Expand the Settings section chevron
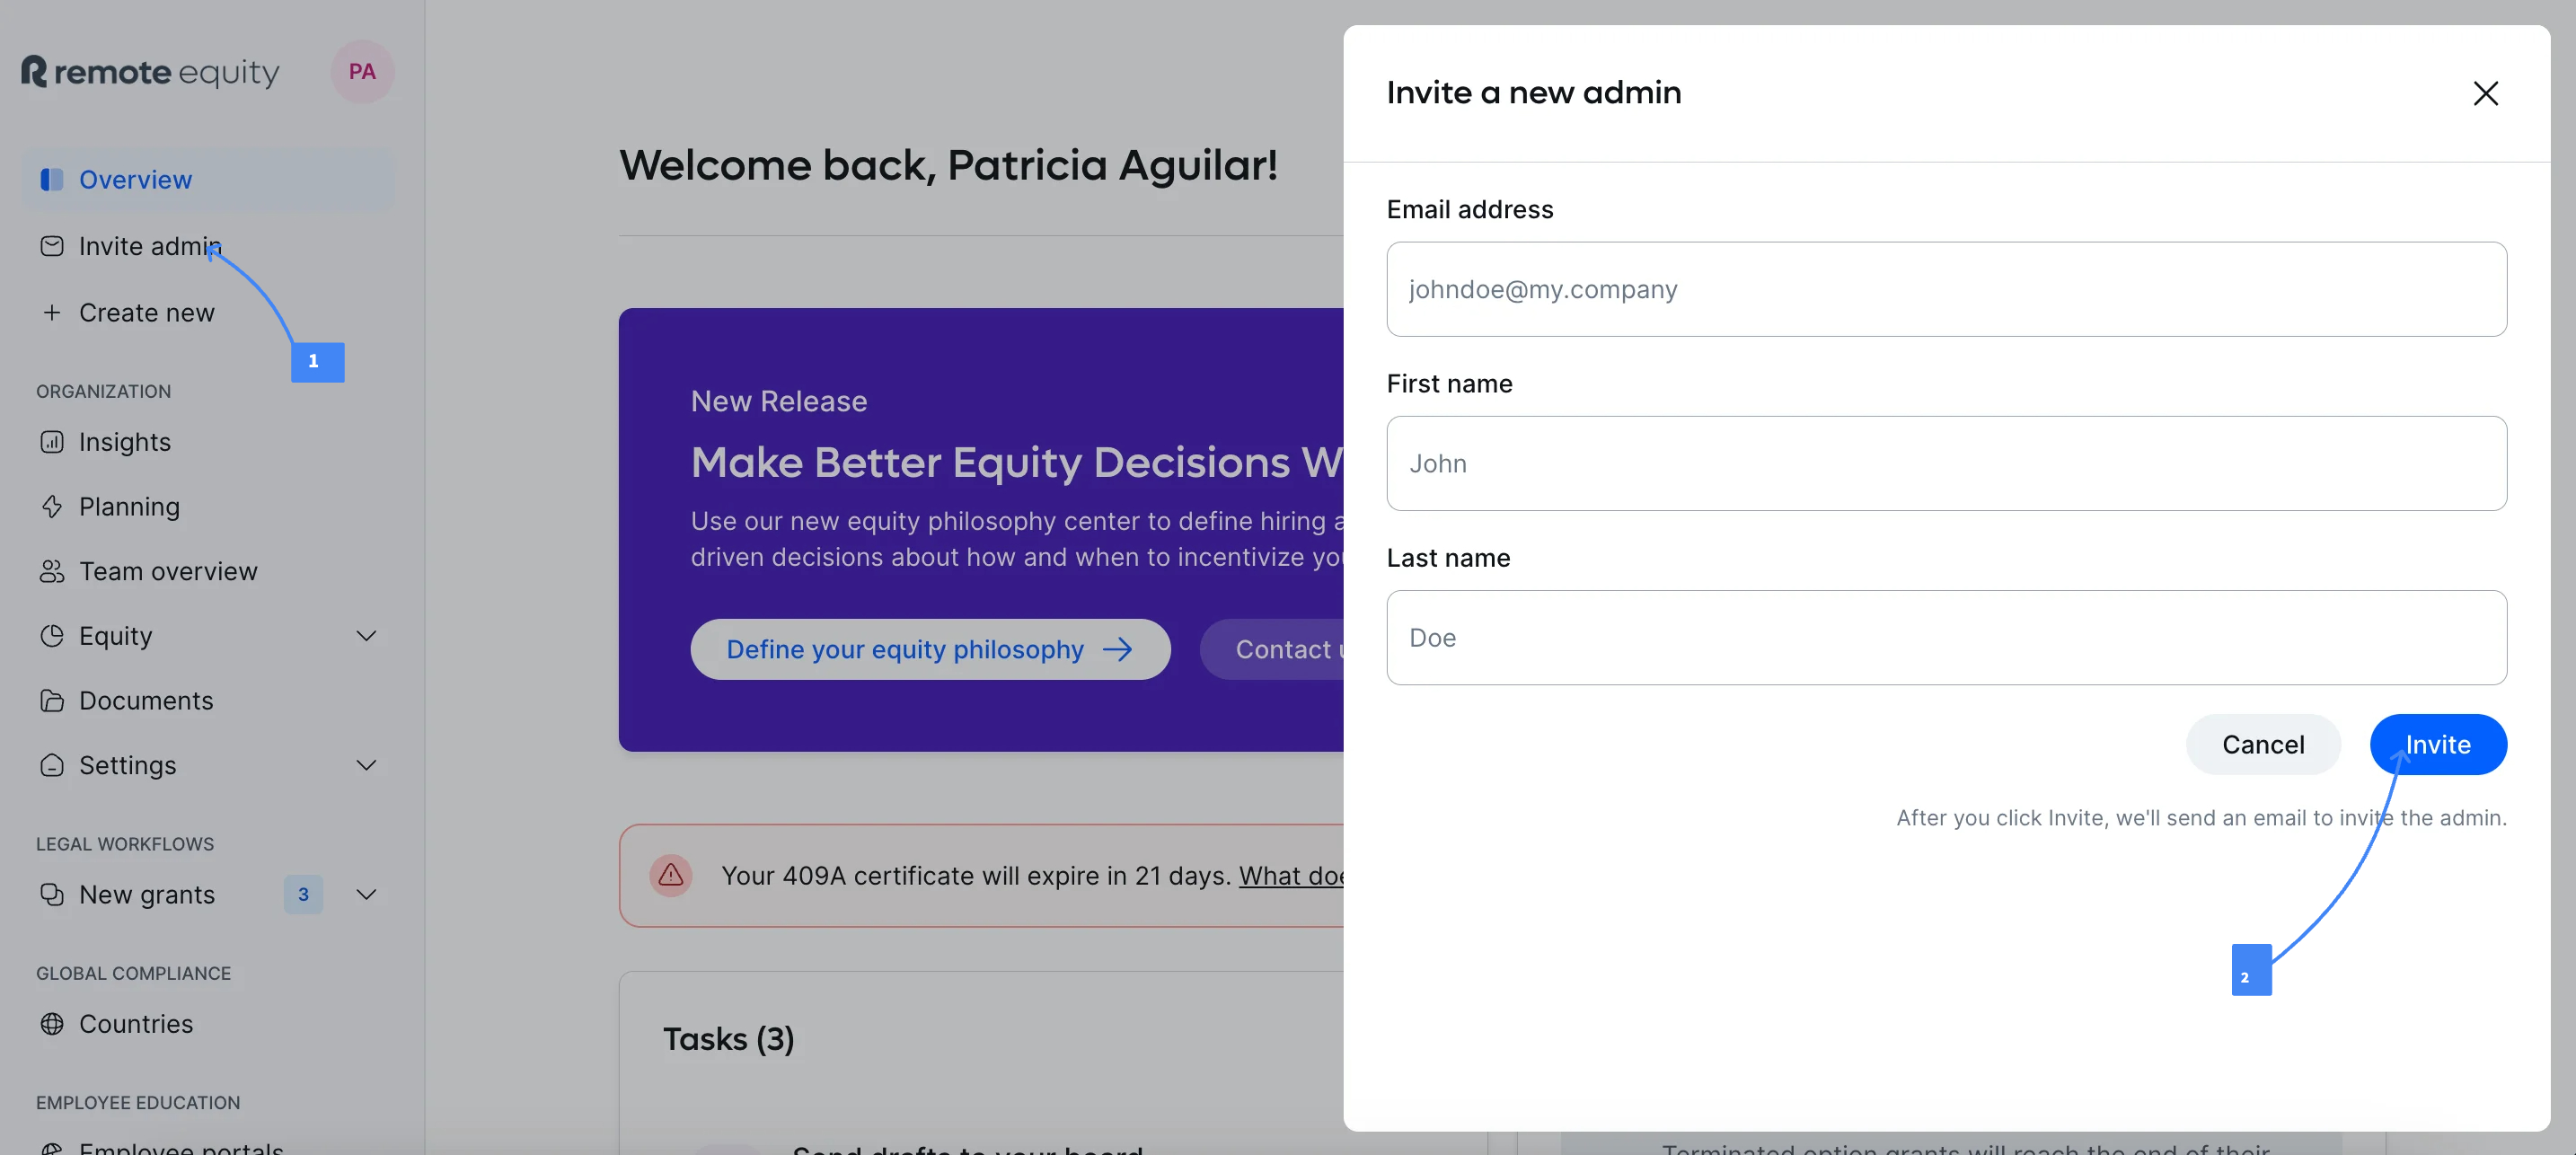The image size is (2576, 1155). click(367, 765)
